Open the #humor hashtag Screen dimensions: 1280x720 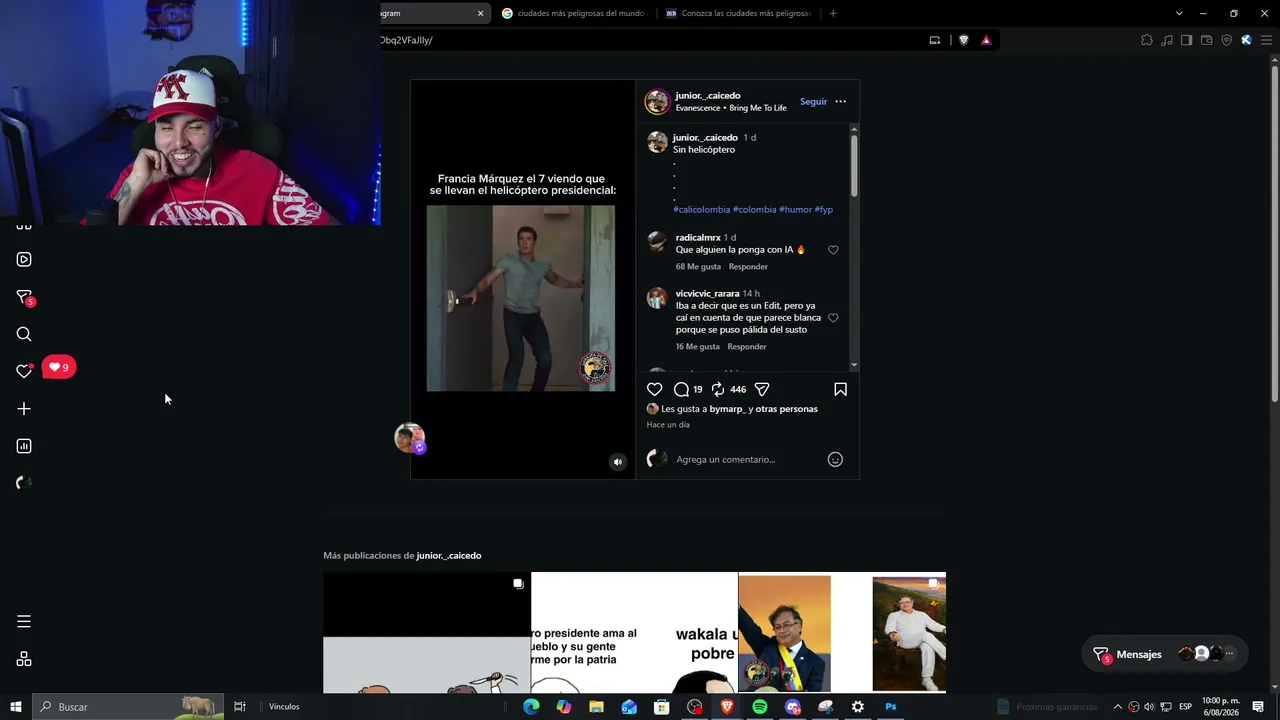point(795,210)
